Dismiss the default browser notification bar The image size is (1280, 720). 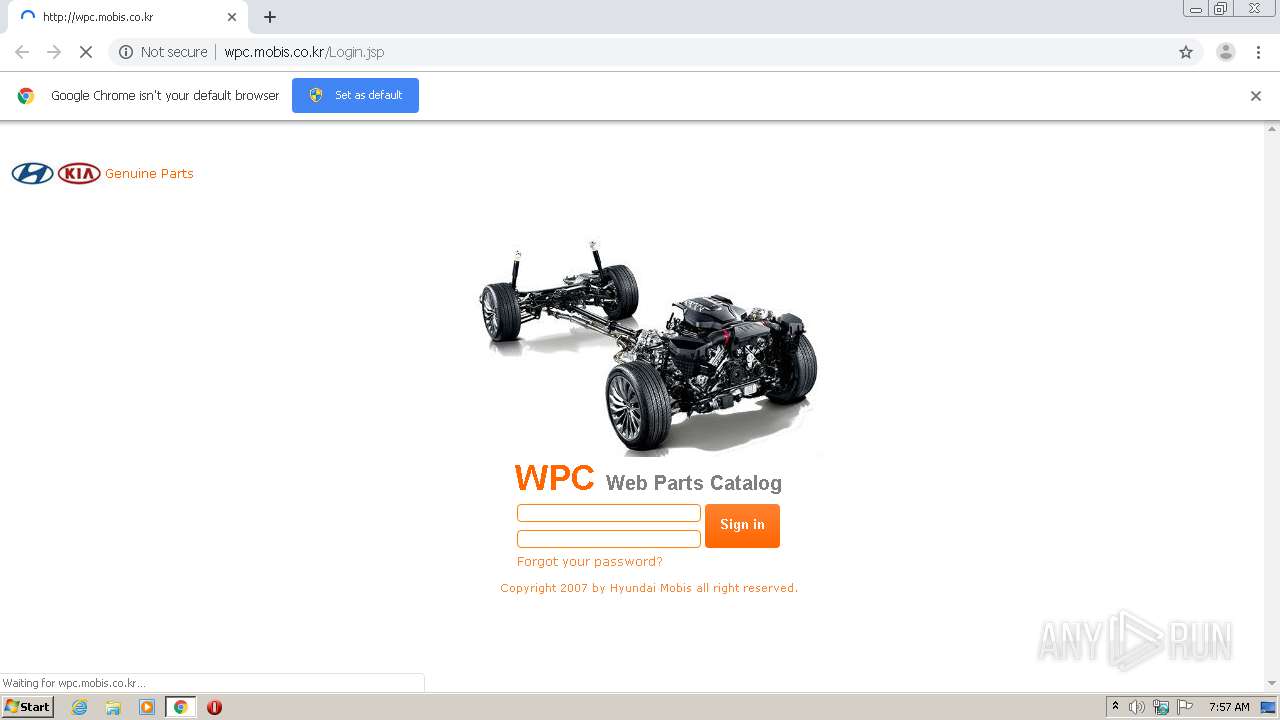point(1256,96)
